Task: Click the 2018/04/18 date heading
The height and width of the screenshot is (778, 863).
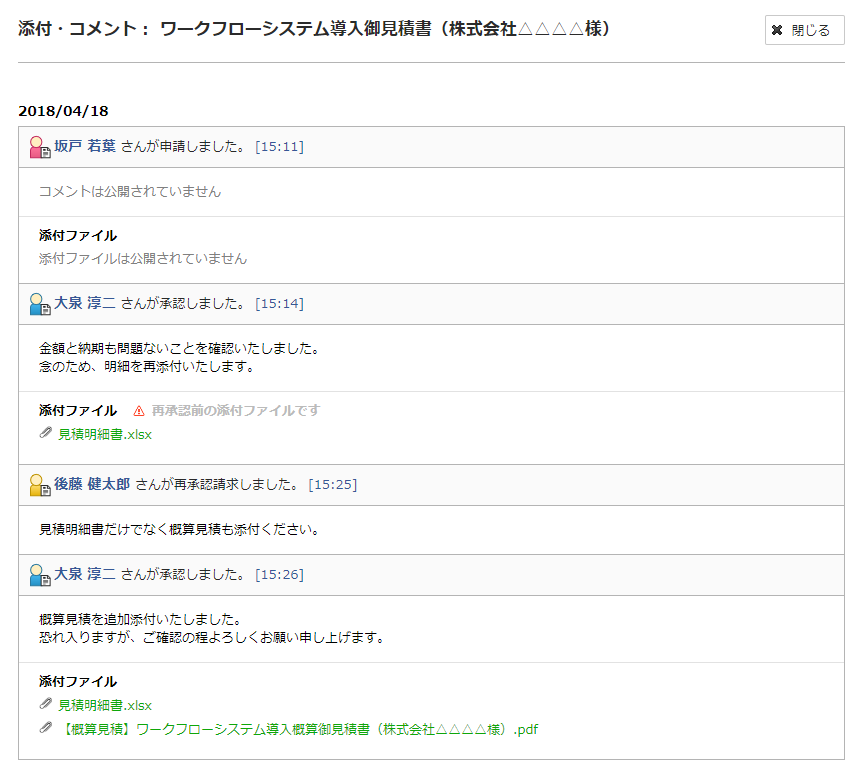Action: pyautogui.click(x=63, y=111)
